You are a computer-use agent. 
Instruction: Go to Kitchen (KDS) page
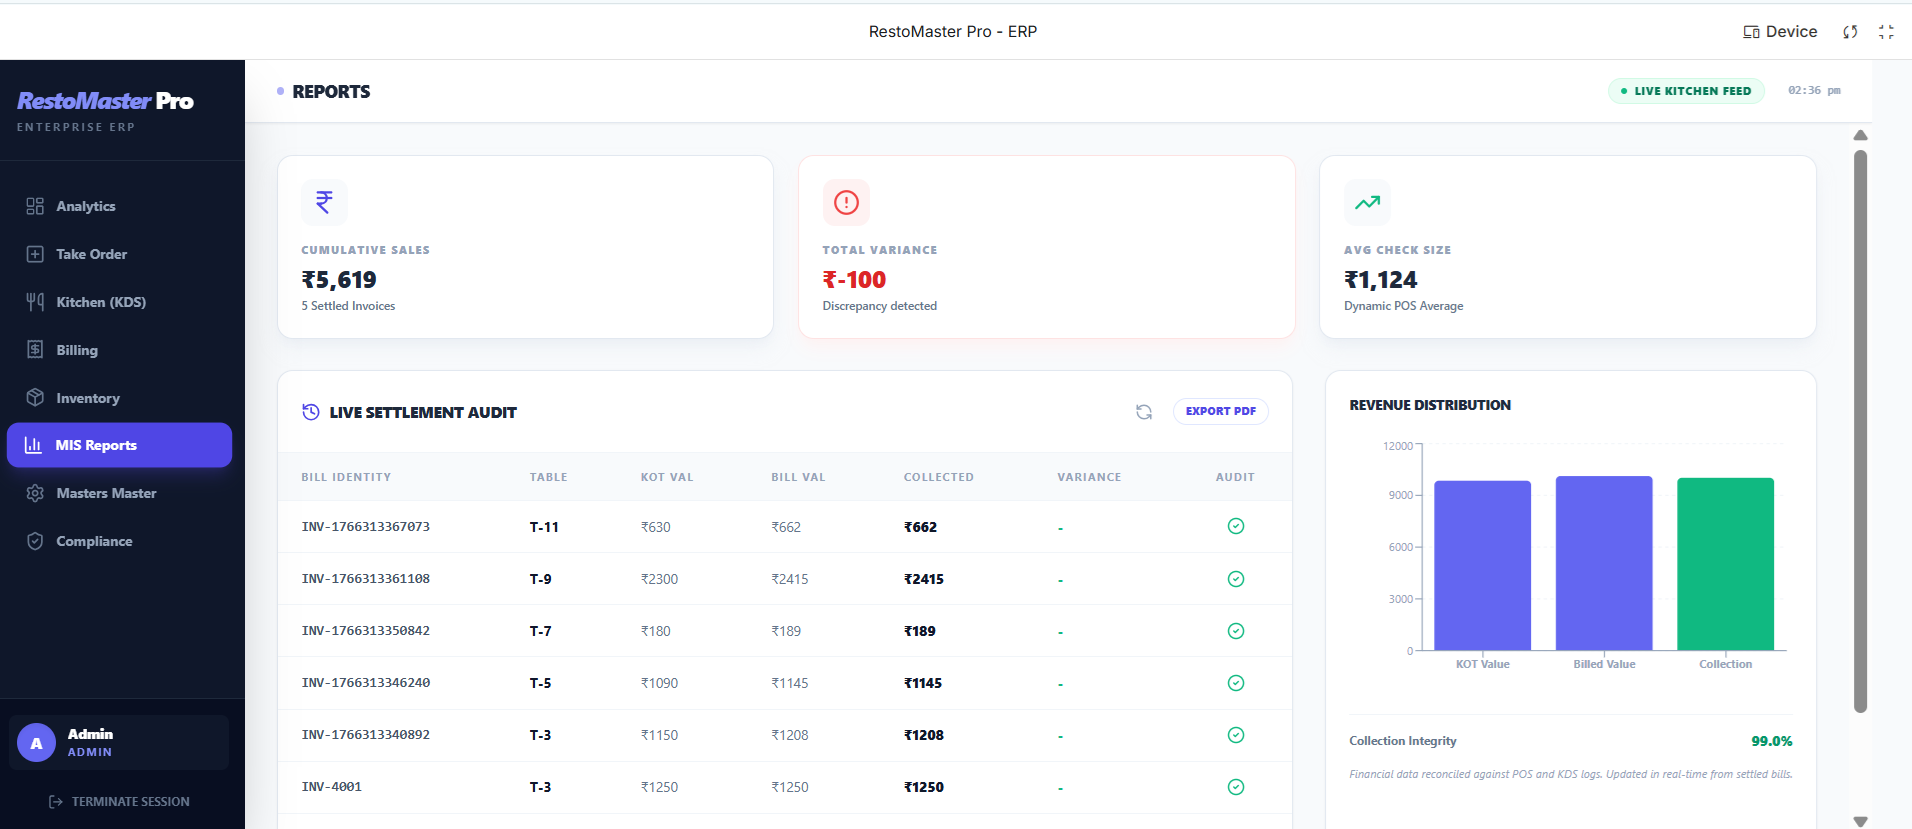point(100,302)
